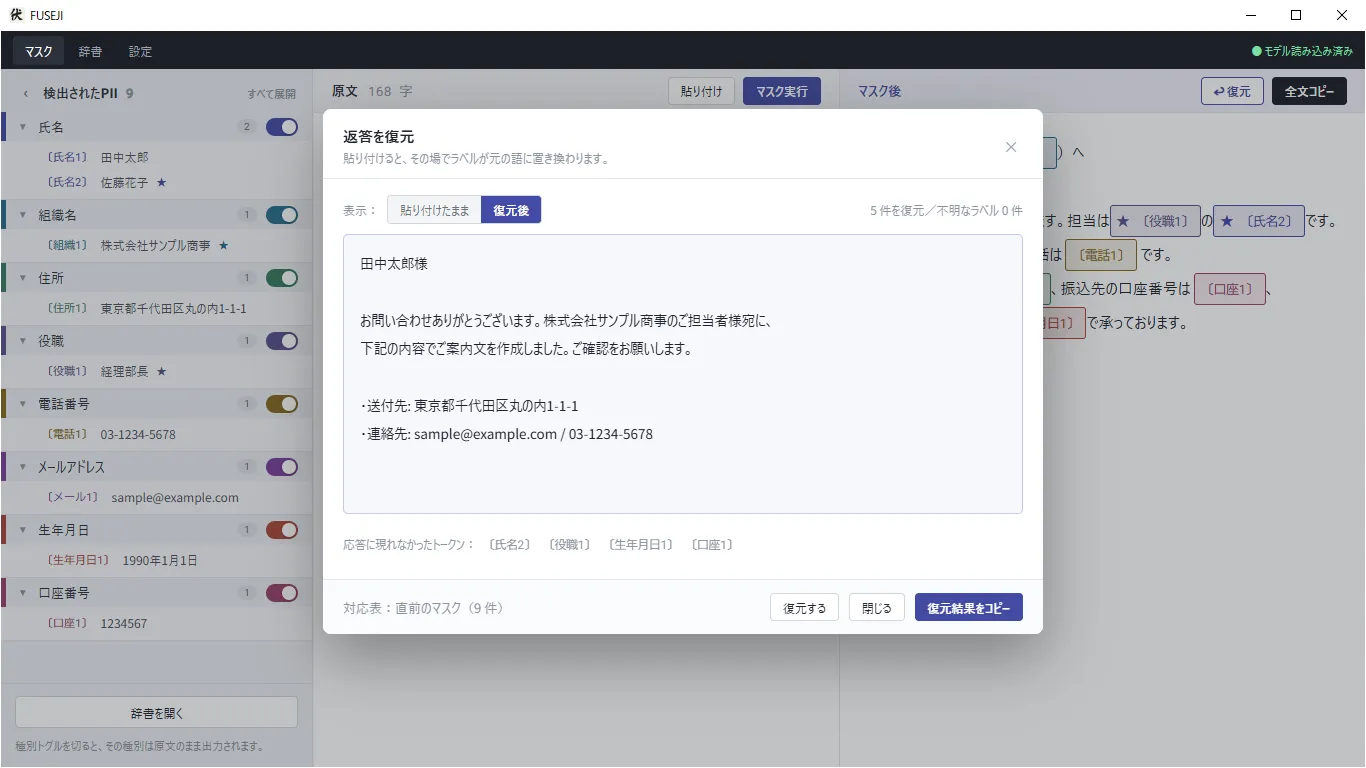Click the unused token 〔氏名2〕 below reply
The height and width of the screenshot is (768, 1366).
pyautogui.click(x=509, y=545)
